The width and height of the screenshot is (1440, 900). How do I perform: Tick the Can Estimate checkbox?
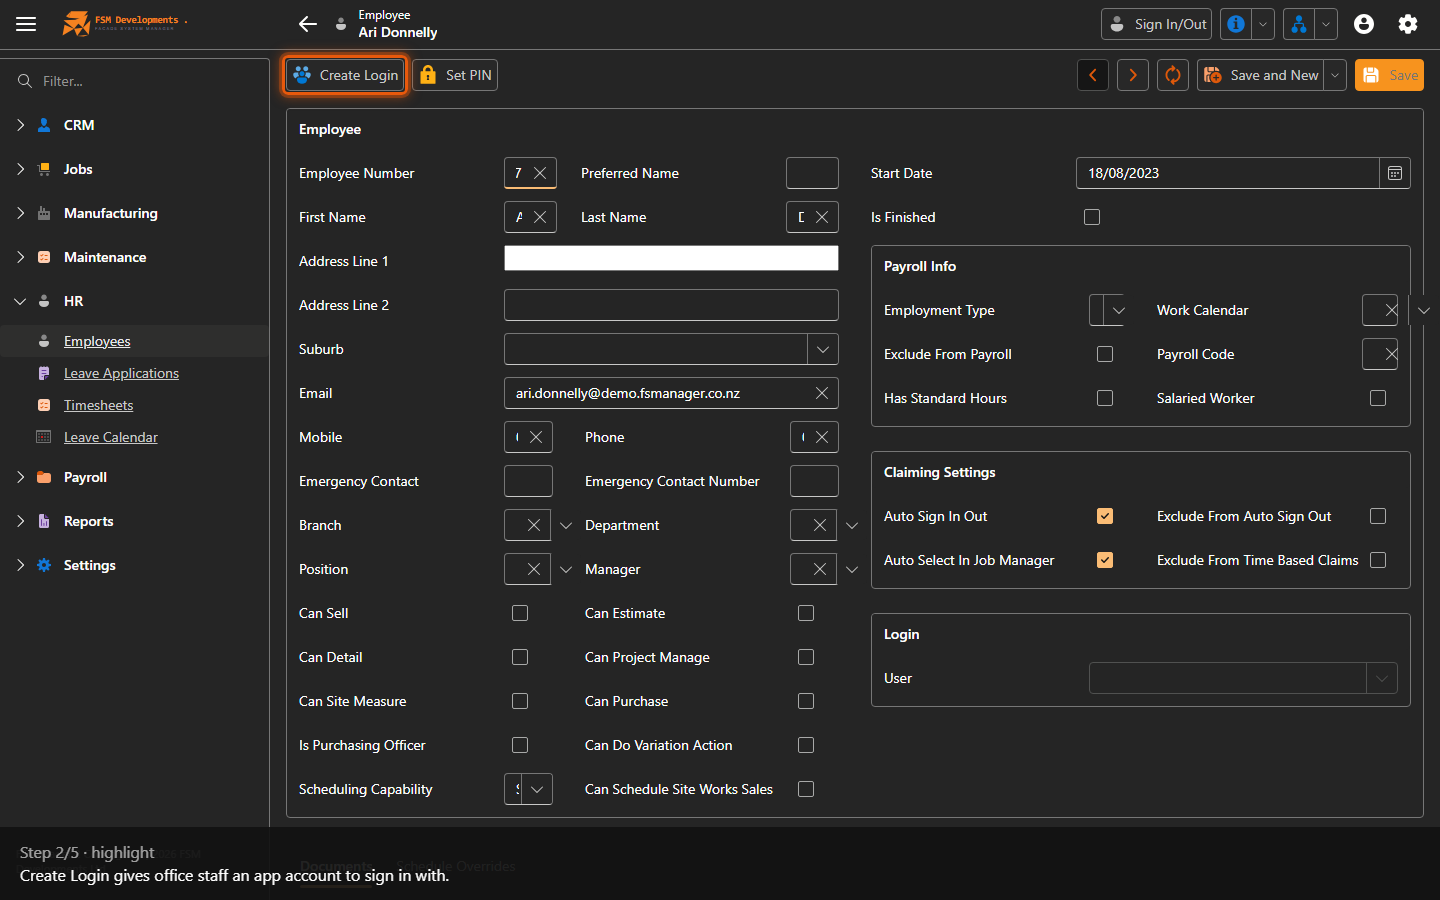(806, 613)
